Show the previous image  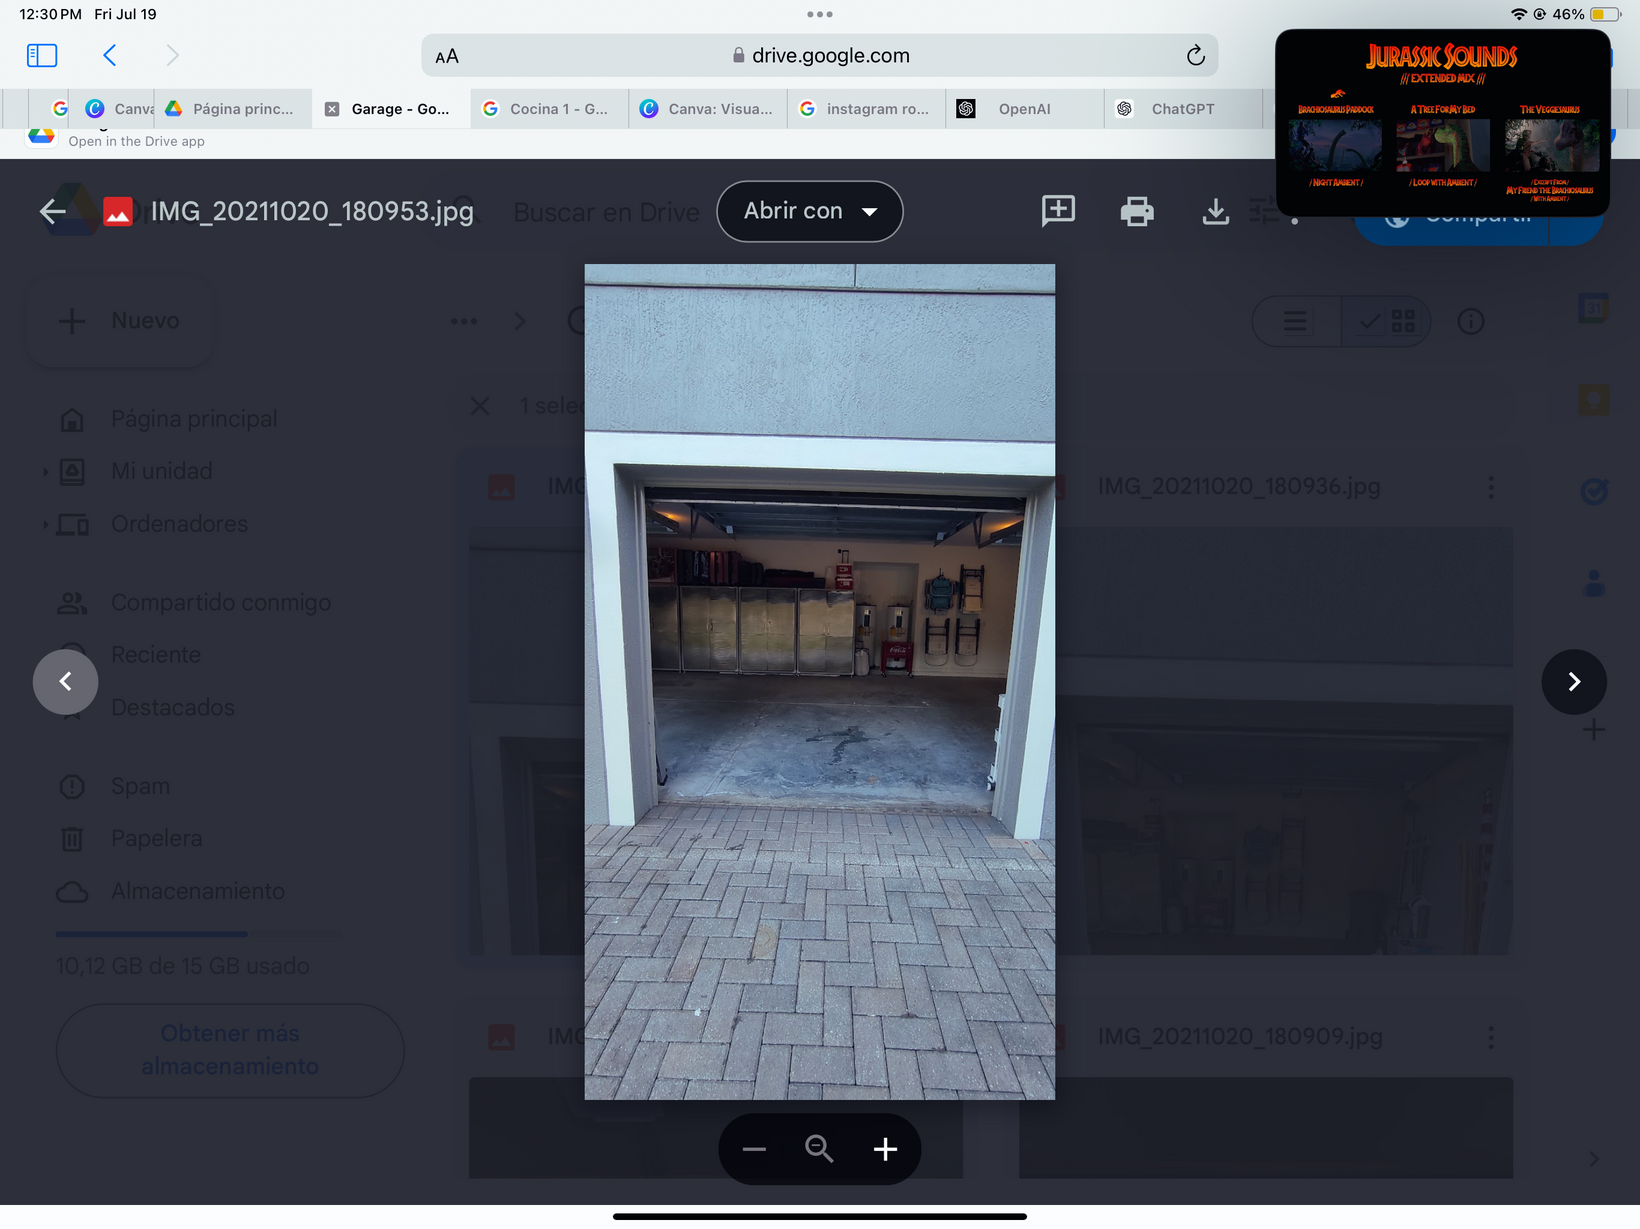click(x=66, y=682)
